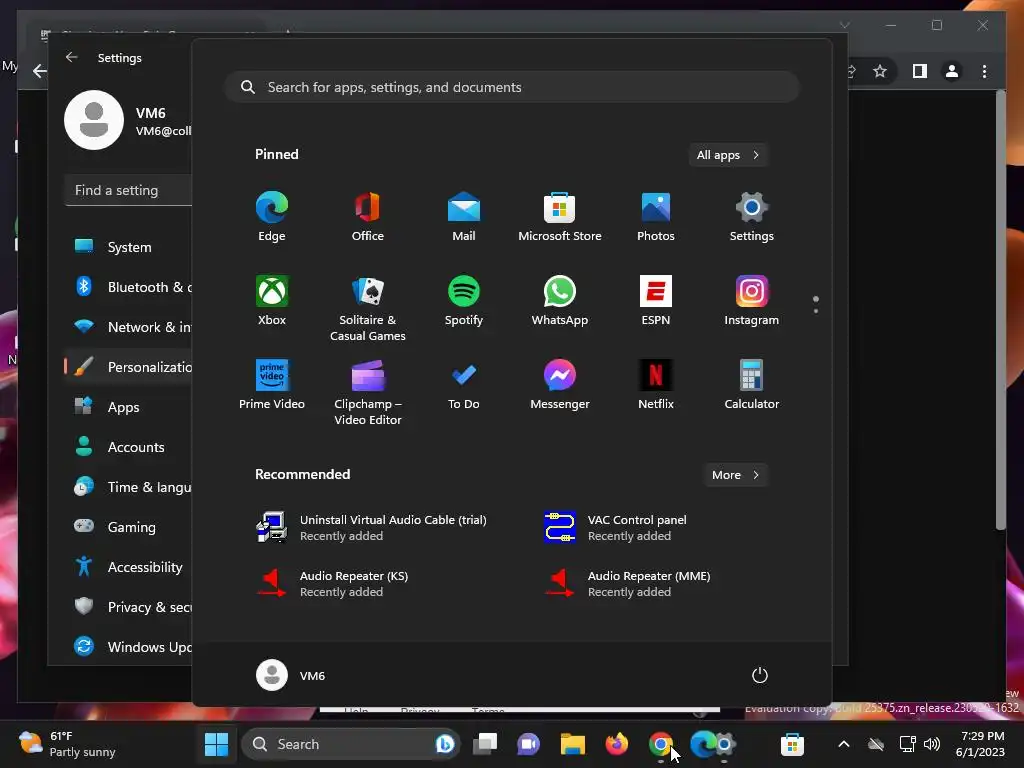This screenshot has height=768, width=1024.
Task: Click the Windows Start button
Action: [216, 744]
